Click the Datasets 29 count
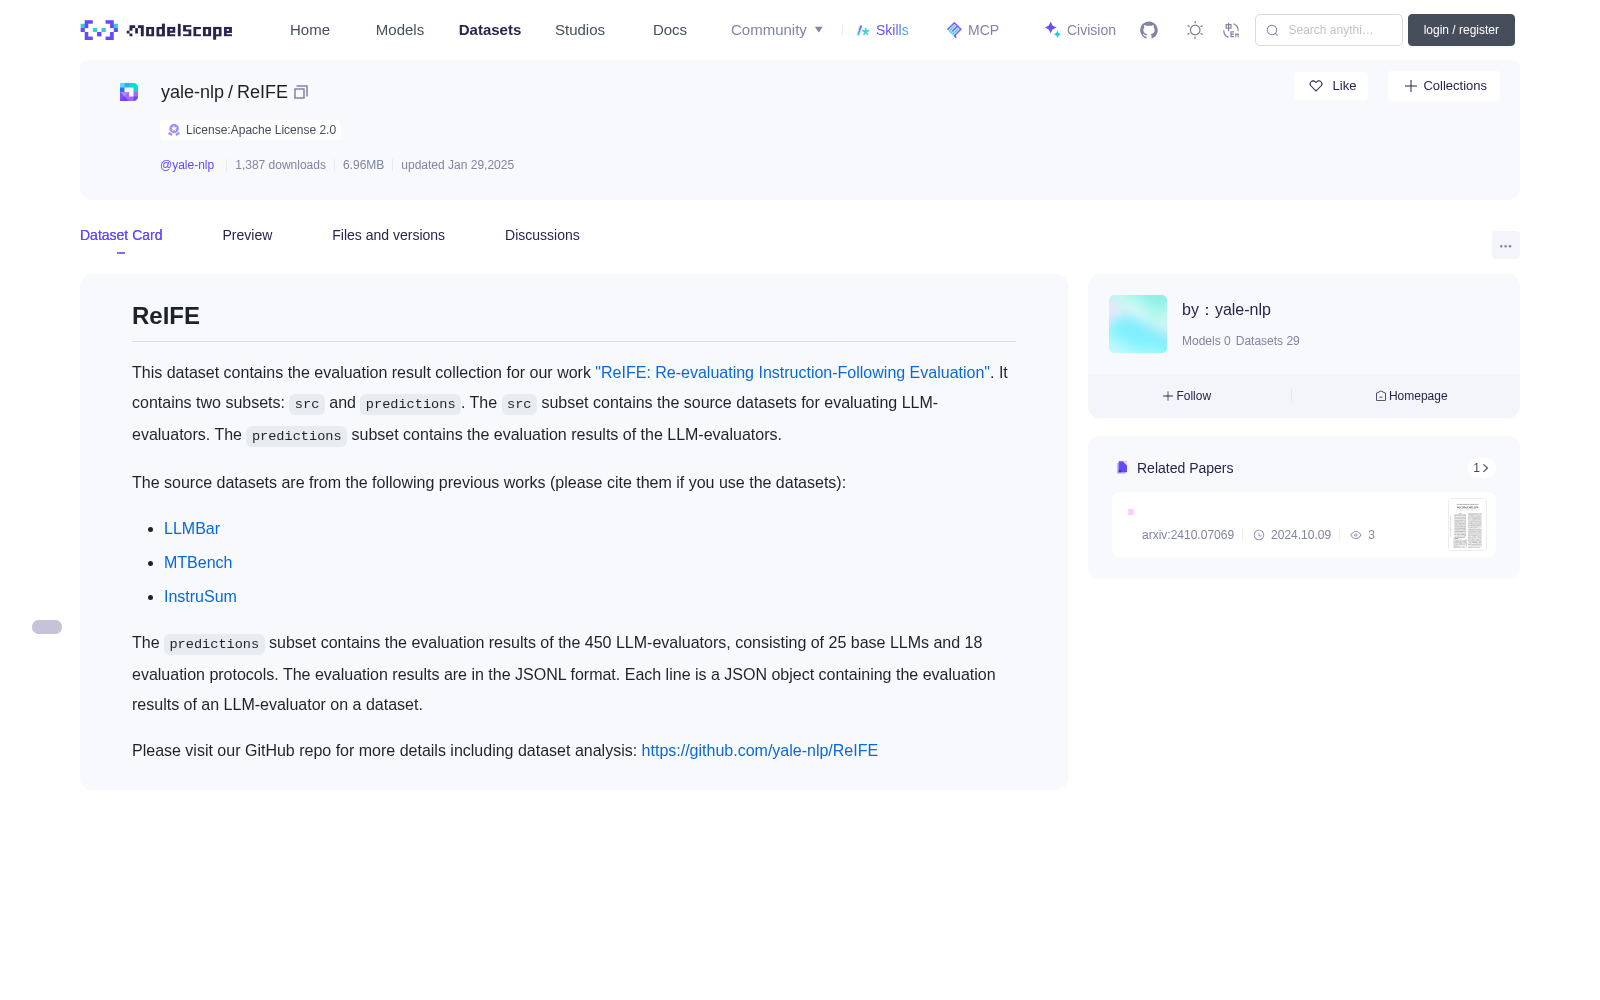This screenshot has height=1000, width=1600. coord(1268,341)
